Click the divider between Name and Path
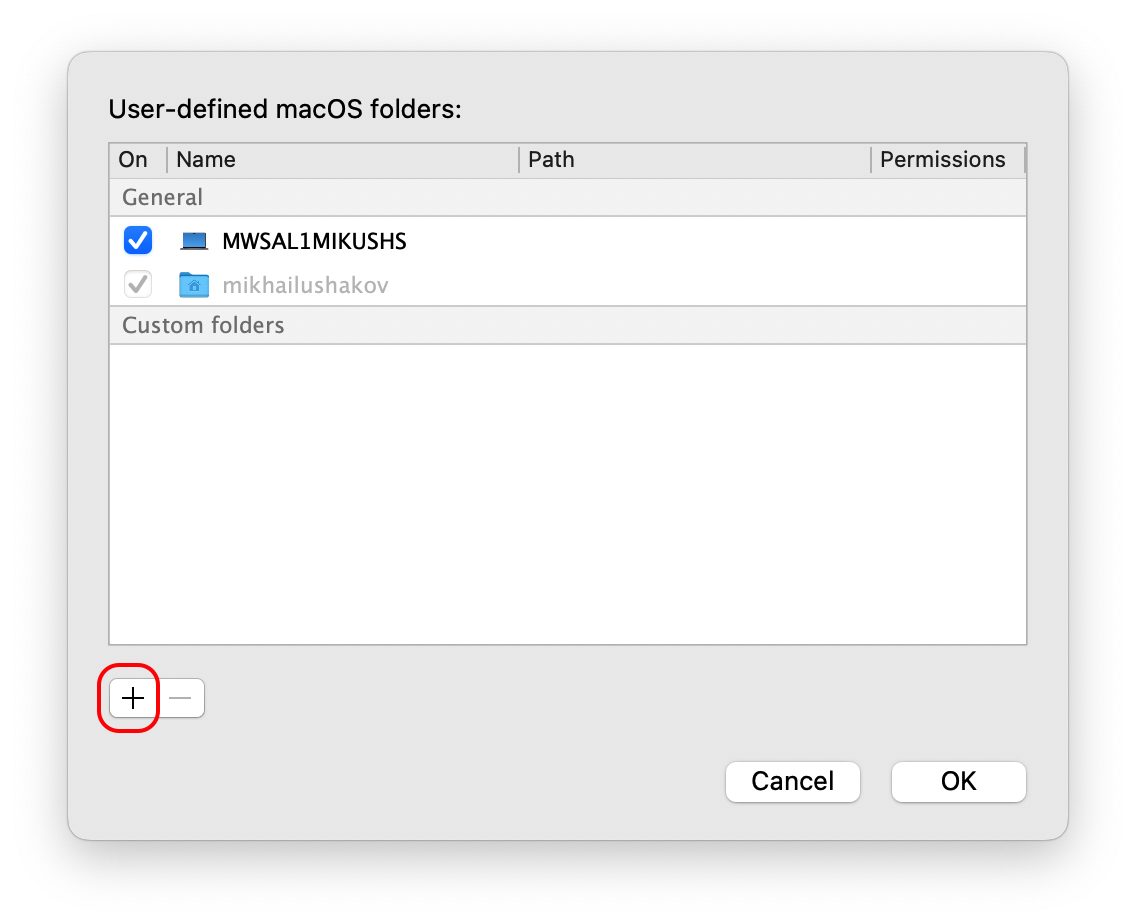The width and height of the screenshot is (1136, 924). point(519,160)
